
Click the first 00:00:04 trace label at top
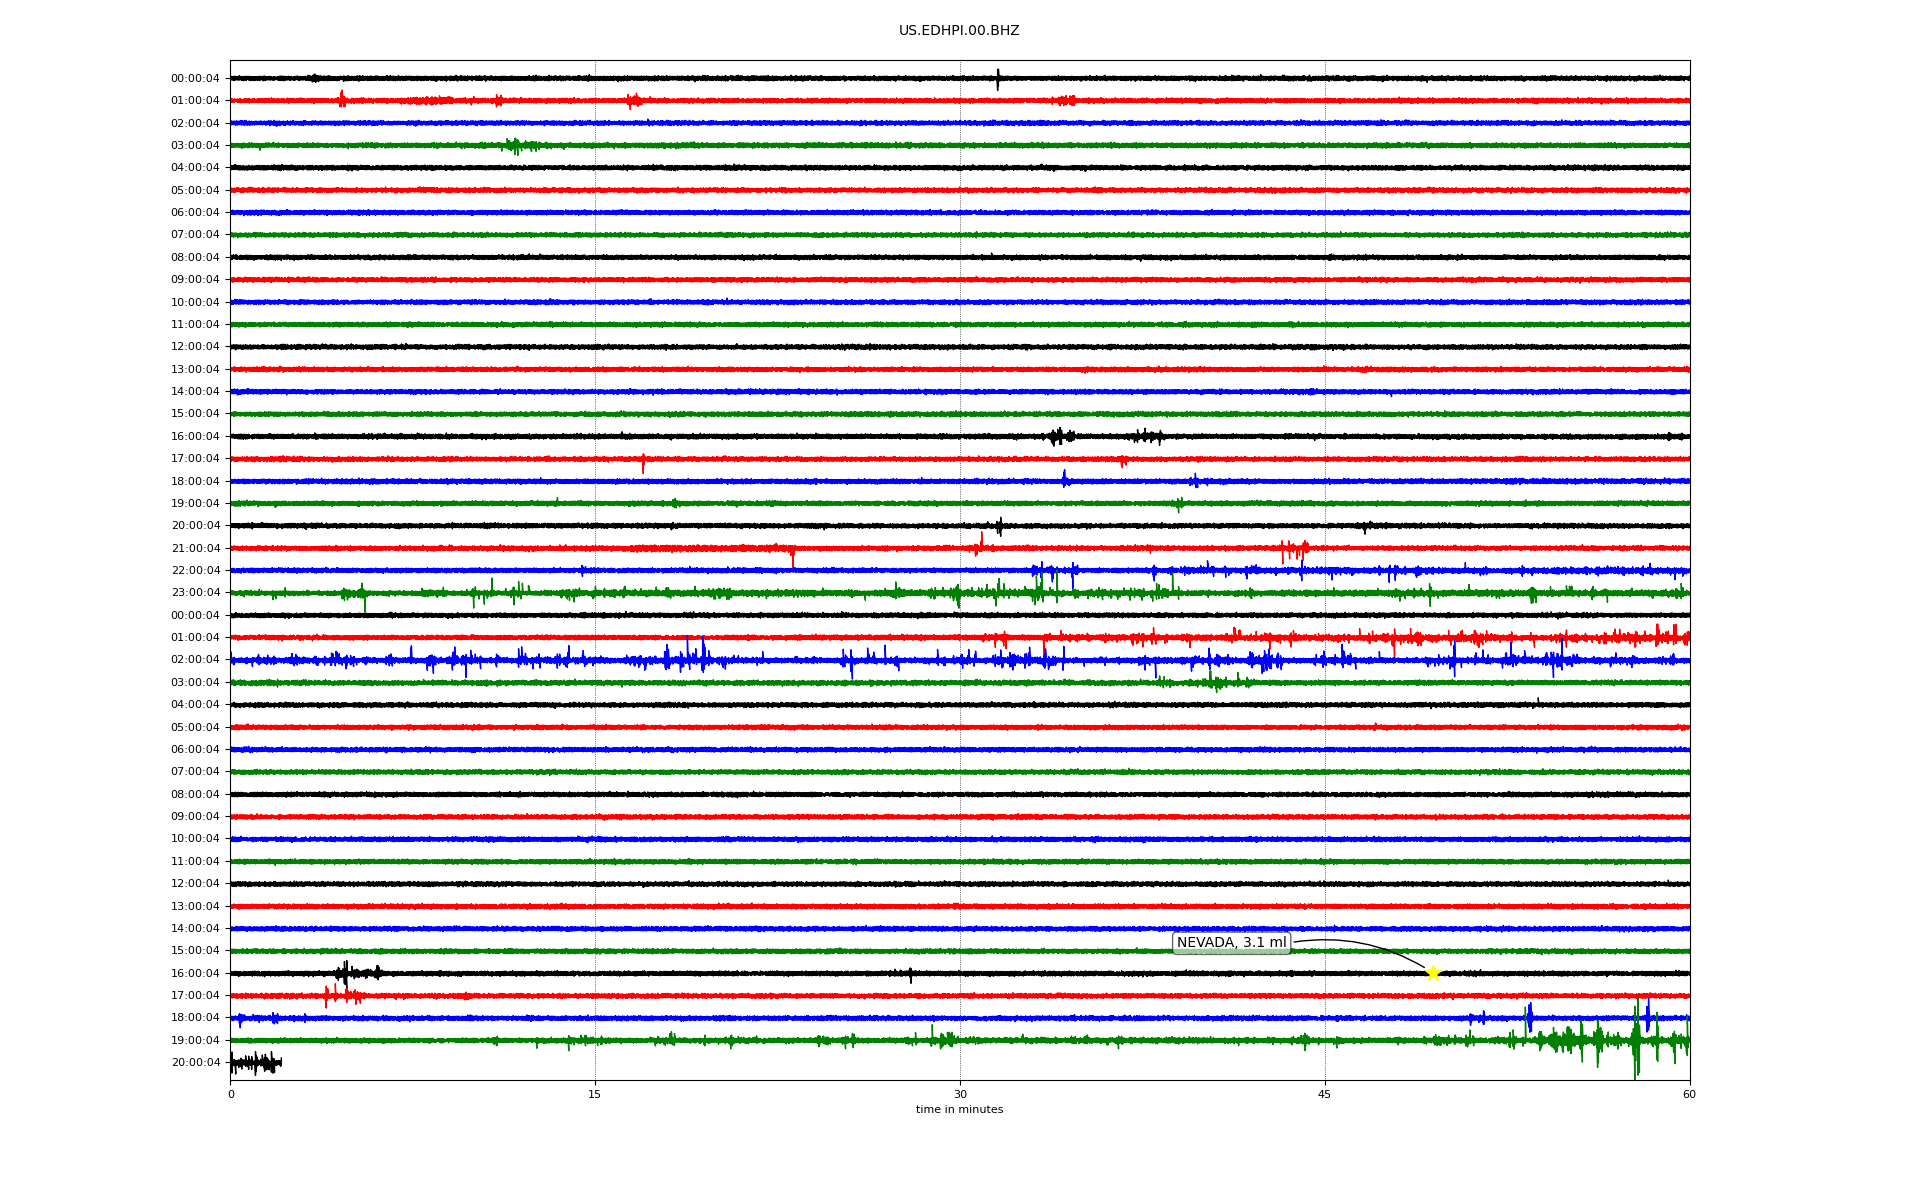coord(195,78)
